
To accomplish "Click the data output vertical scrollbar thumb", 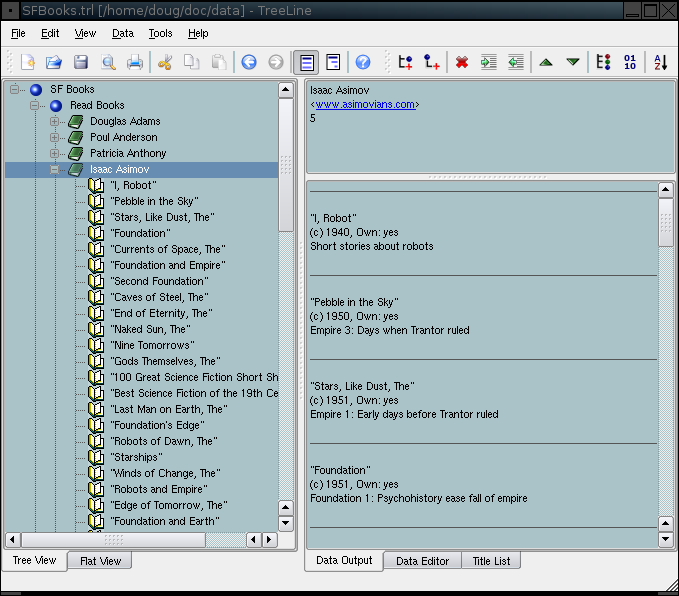I will (x=665, y=222).
